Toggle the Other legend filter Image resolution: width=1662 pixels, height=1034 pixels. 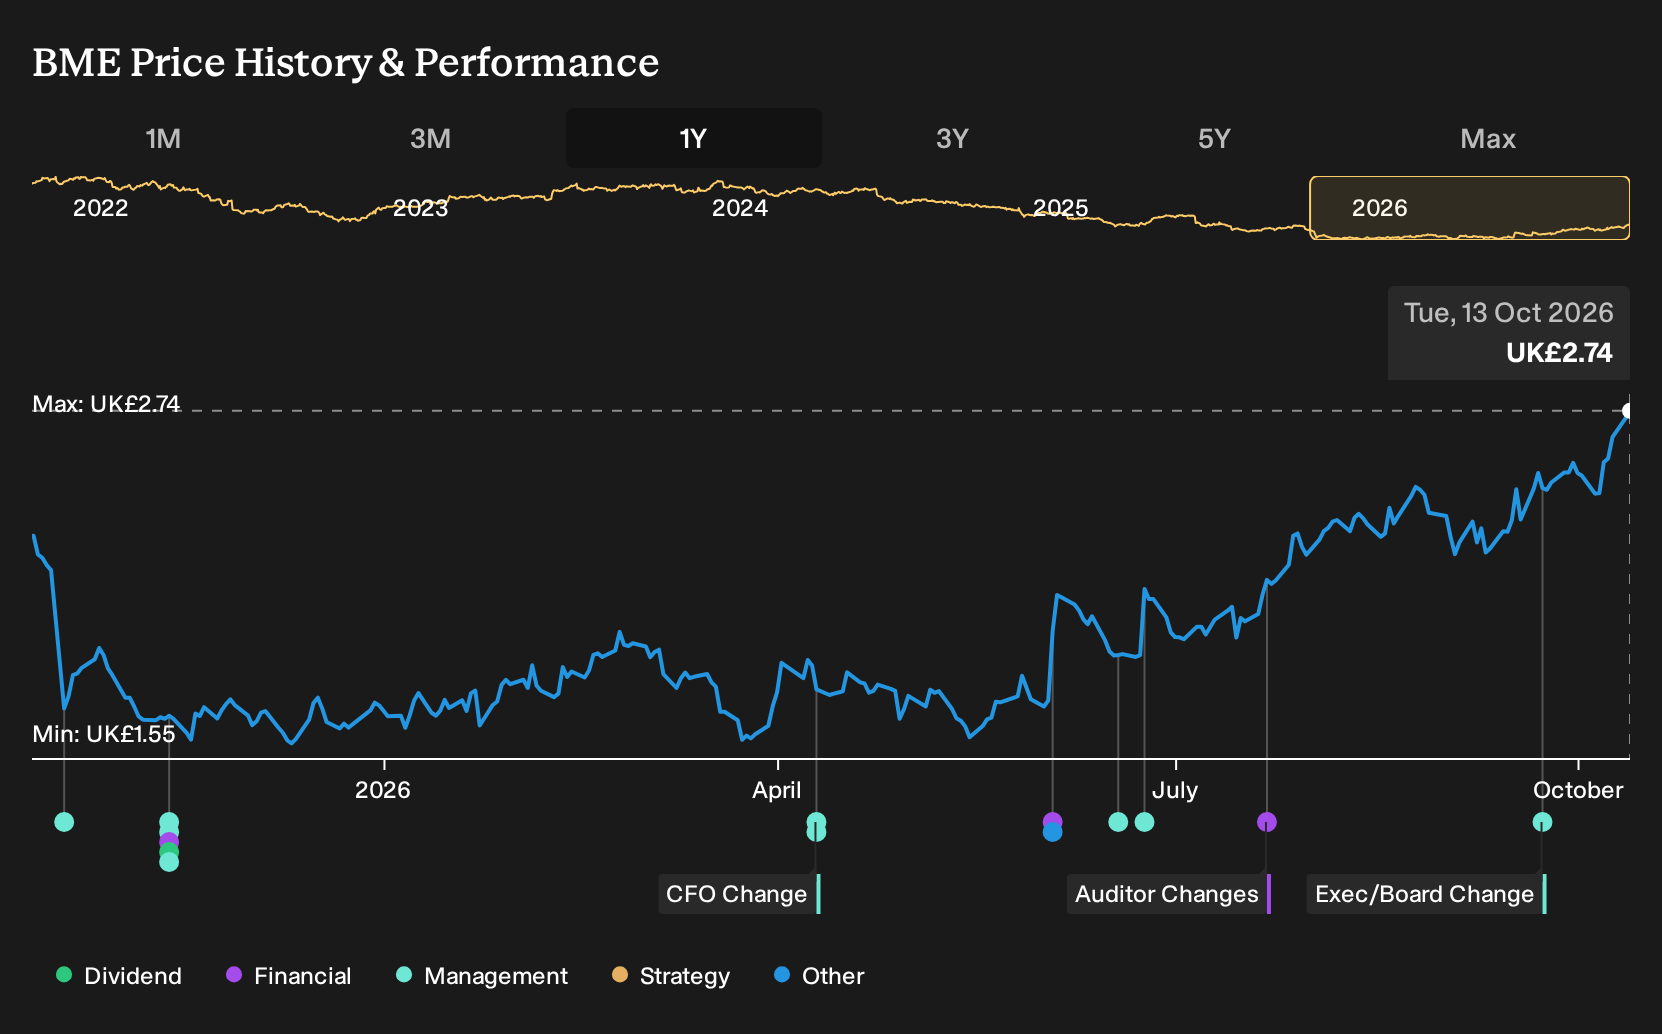(819, 976)
